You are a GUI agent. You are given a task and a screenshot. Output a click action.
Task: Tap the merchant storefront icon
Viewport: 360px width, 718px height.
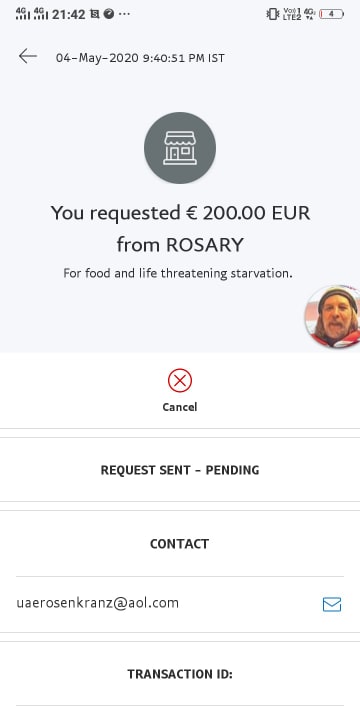pos(180,148)
